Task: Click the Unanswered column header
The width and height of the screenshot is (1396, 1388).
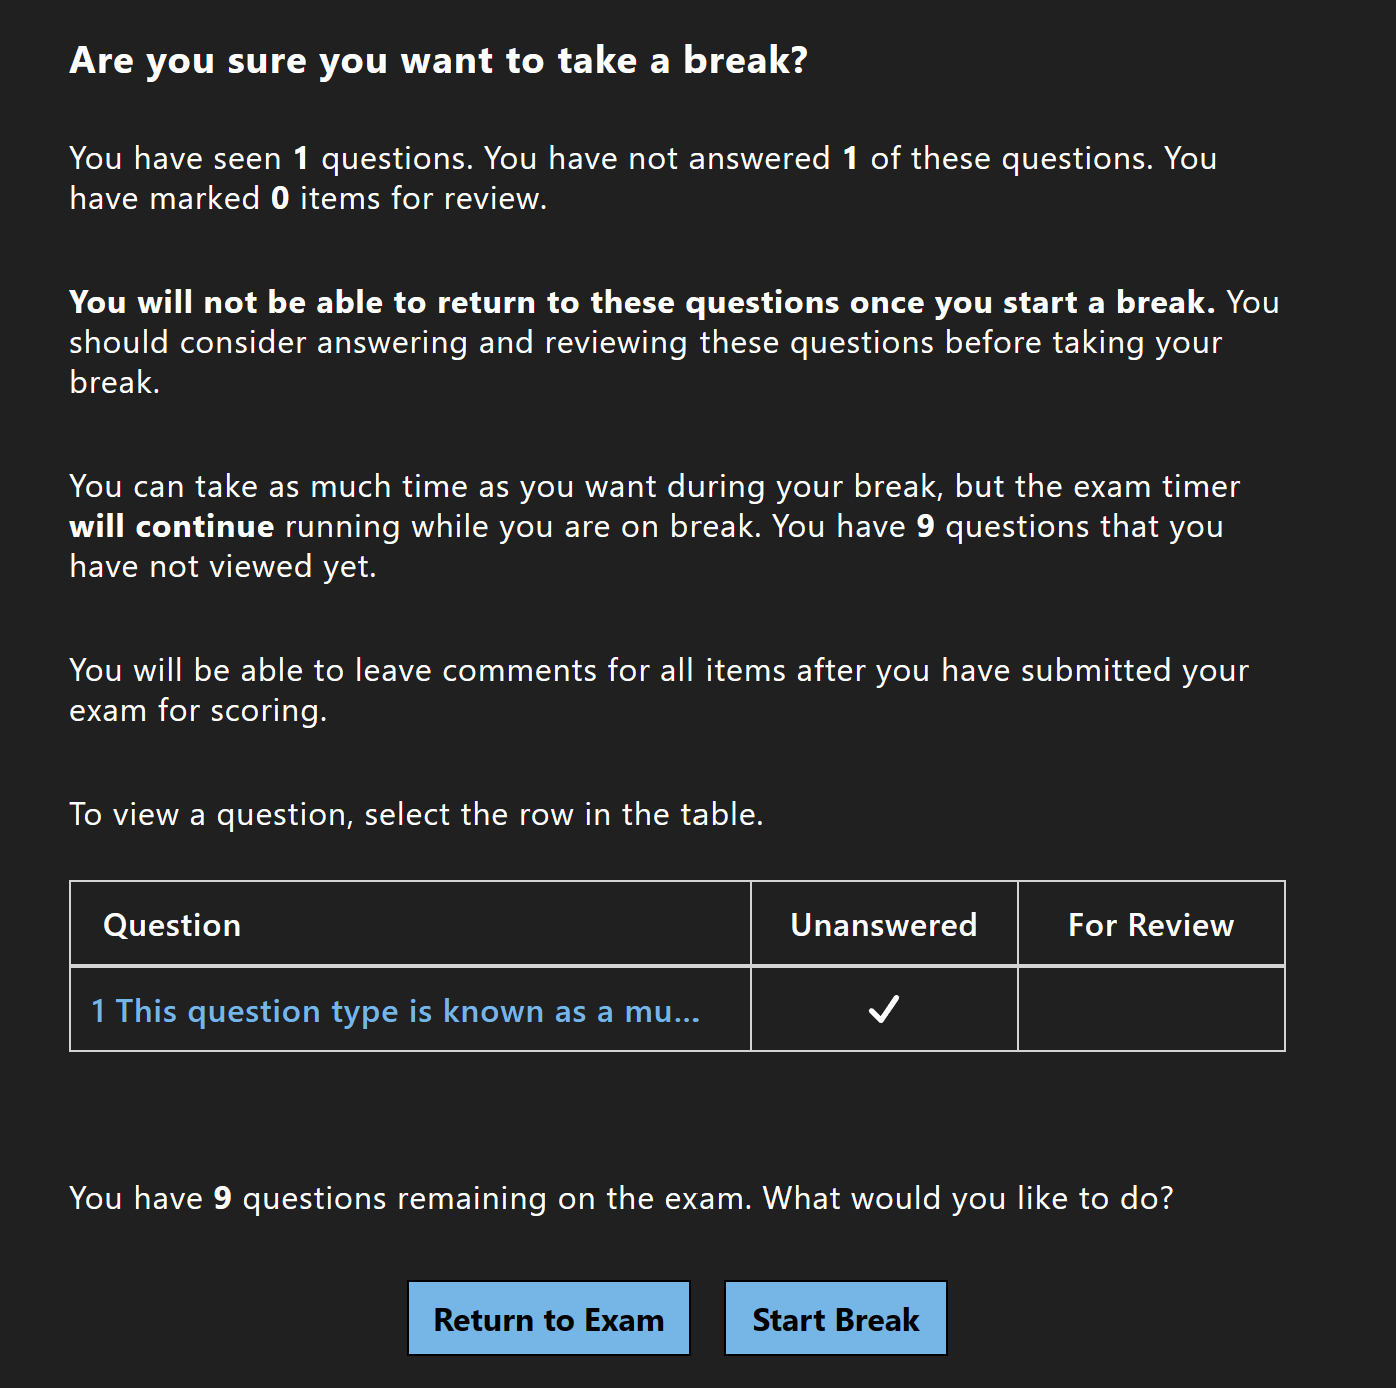Action: pos(884,924)
